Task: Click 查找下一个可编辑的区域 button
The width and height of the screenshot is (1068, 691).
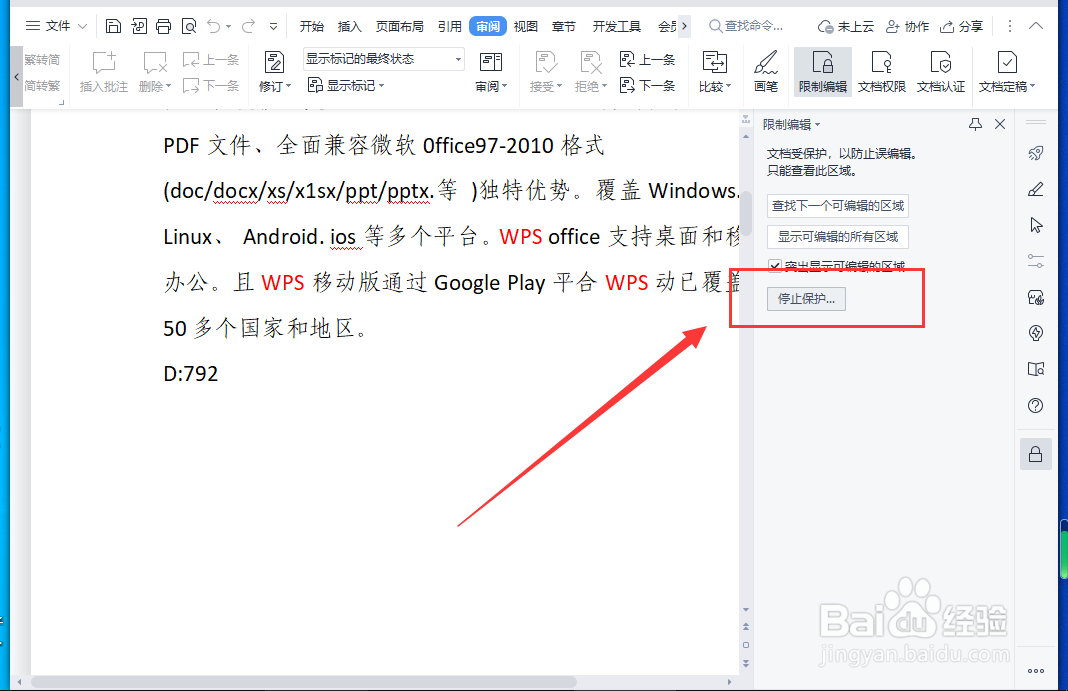Action: click(x=838, y=206)
